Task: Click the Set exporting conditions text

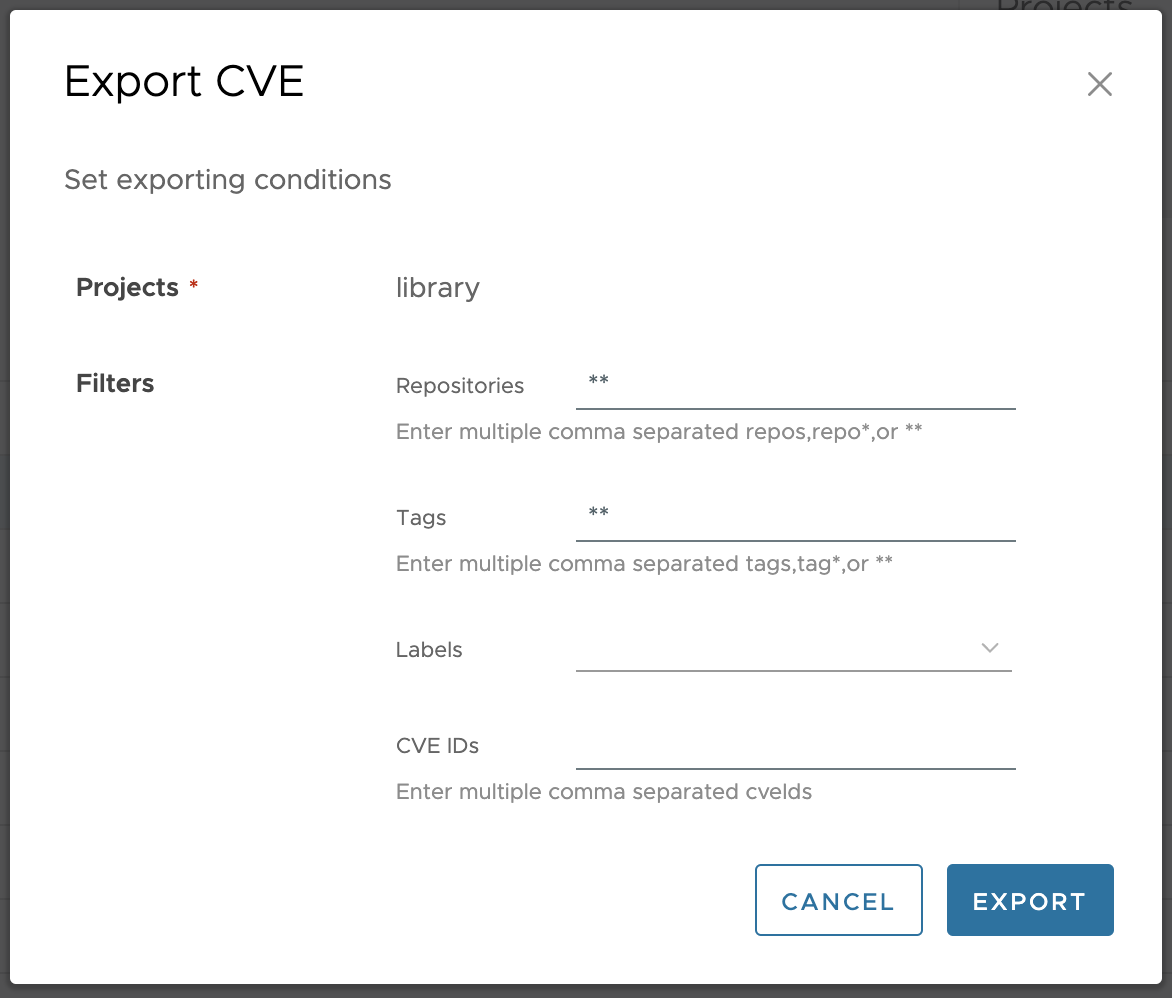Action: [x=227, y=180]
